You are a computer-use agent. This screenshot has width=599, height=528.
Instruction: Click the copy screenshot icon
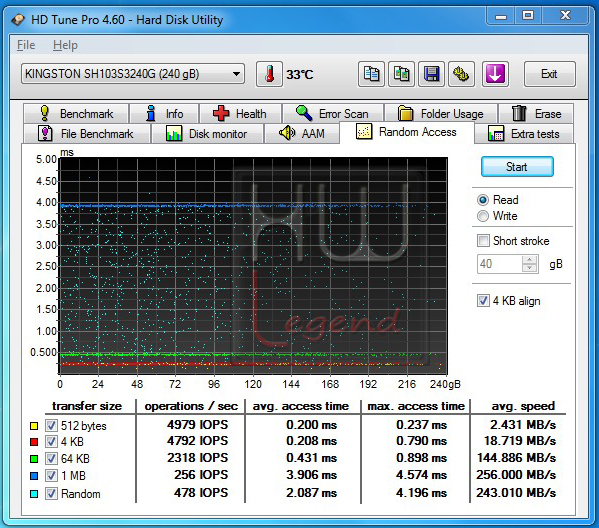tap(401, 74)
